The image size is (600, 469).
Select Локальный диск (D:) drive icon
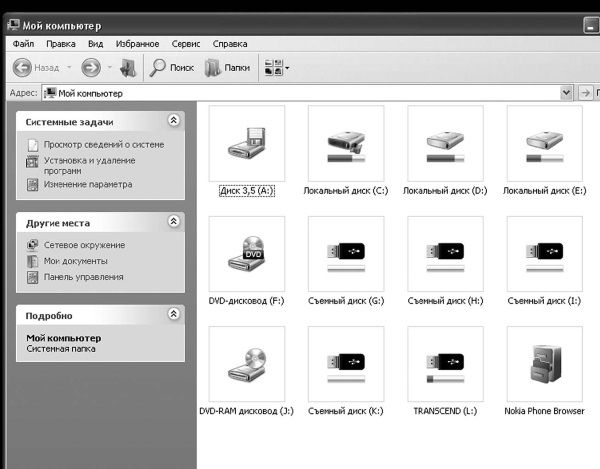click(445, 144)
